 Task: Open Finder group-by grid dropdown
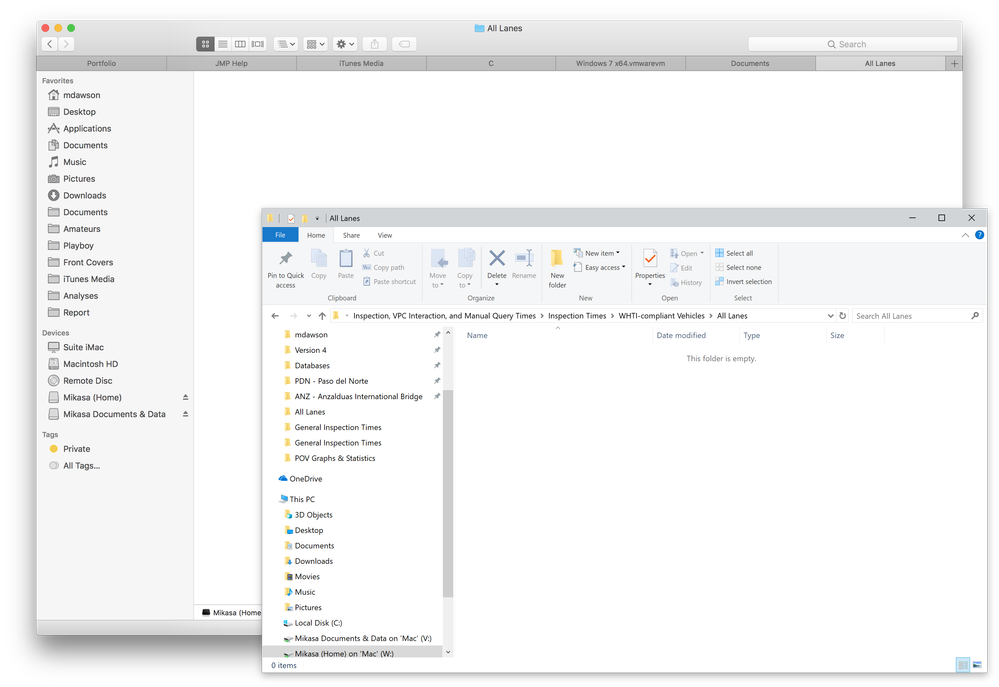tap(315, 44)
